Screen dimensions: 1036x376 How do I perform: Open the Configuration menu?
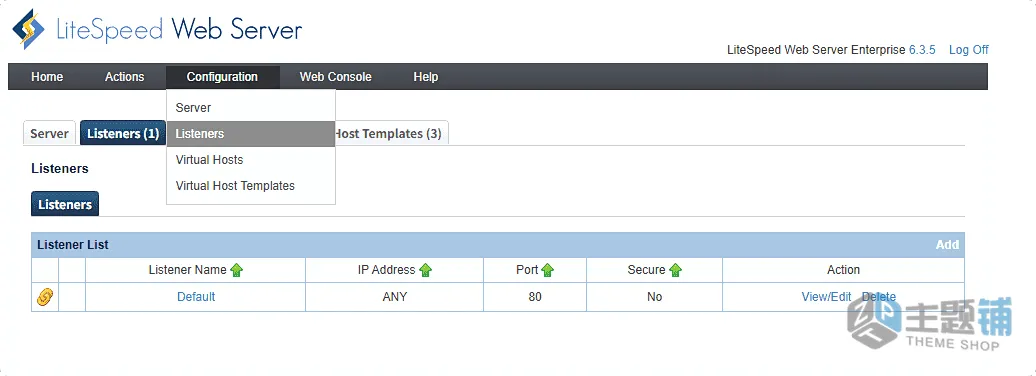click(223, 77)
